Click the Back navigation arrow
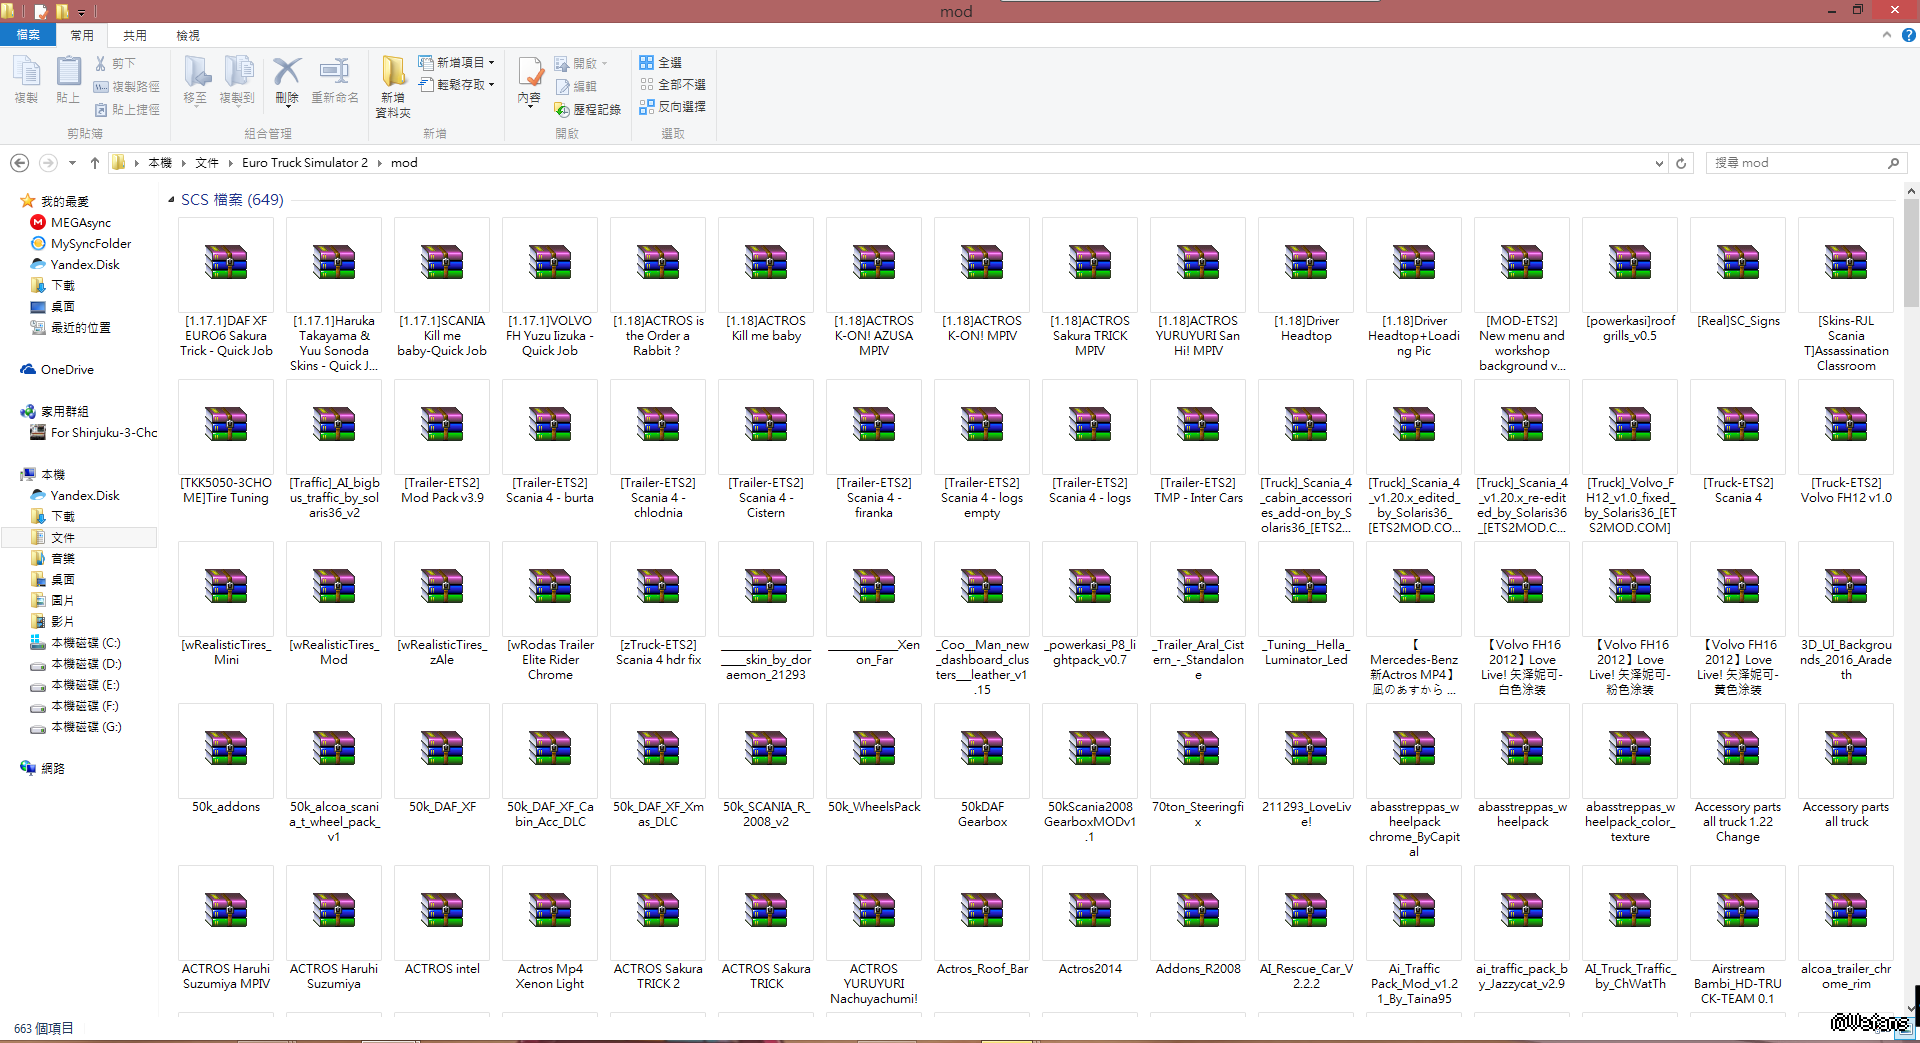Image resolution: width=1920 pixels, height=1043 pixels. [x=19, y=163]
